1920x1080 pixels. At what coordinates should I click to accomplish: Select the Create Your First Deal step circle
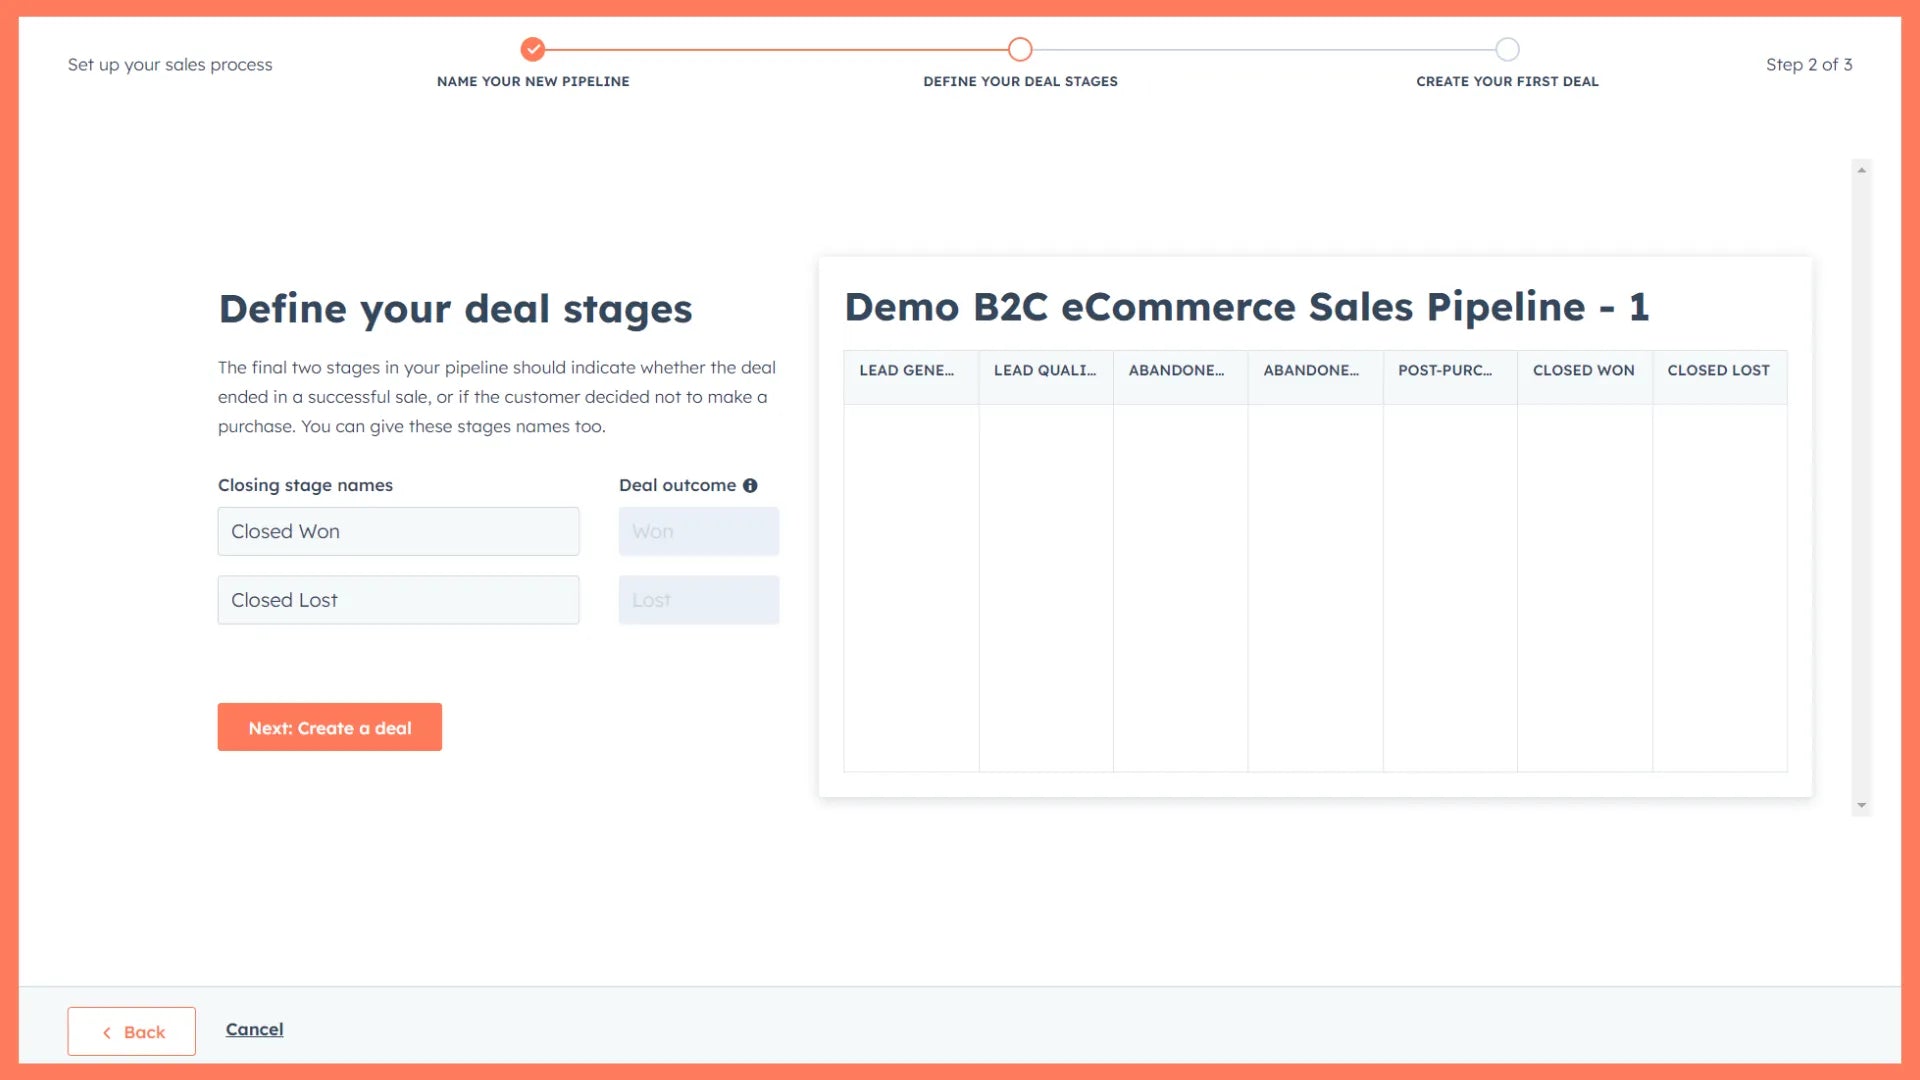(1507, 48)
